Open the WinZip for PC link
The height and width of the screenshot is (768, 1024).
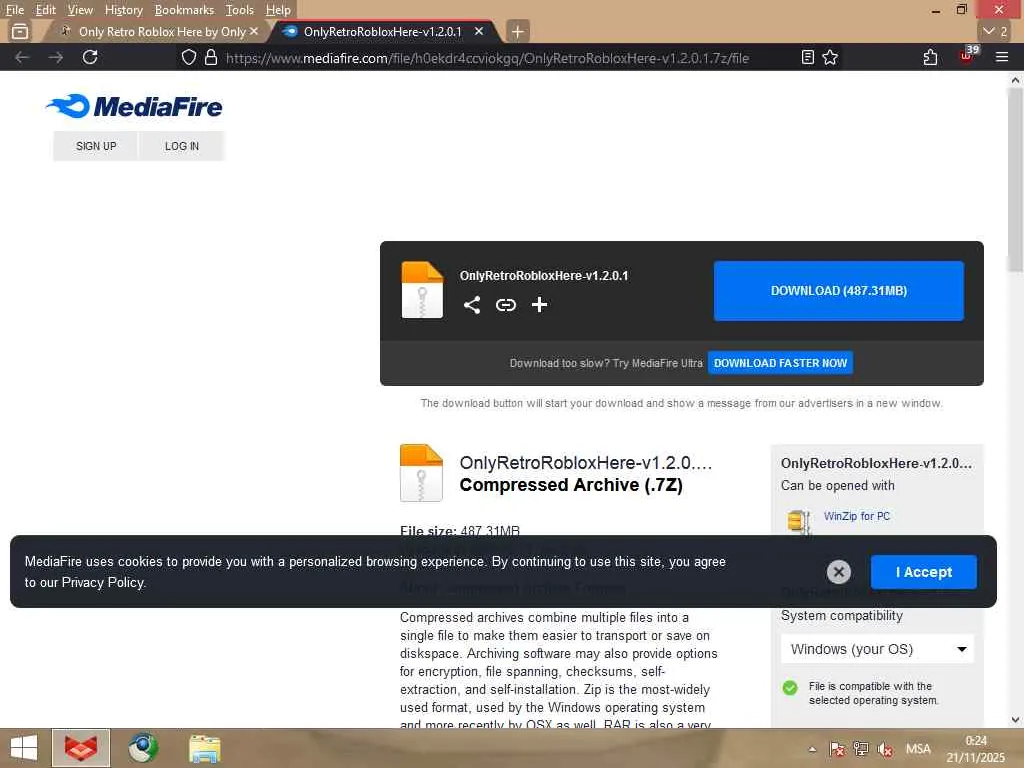pyautogui.click(x=857, y=516)
